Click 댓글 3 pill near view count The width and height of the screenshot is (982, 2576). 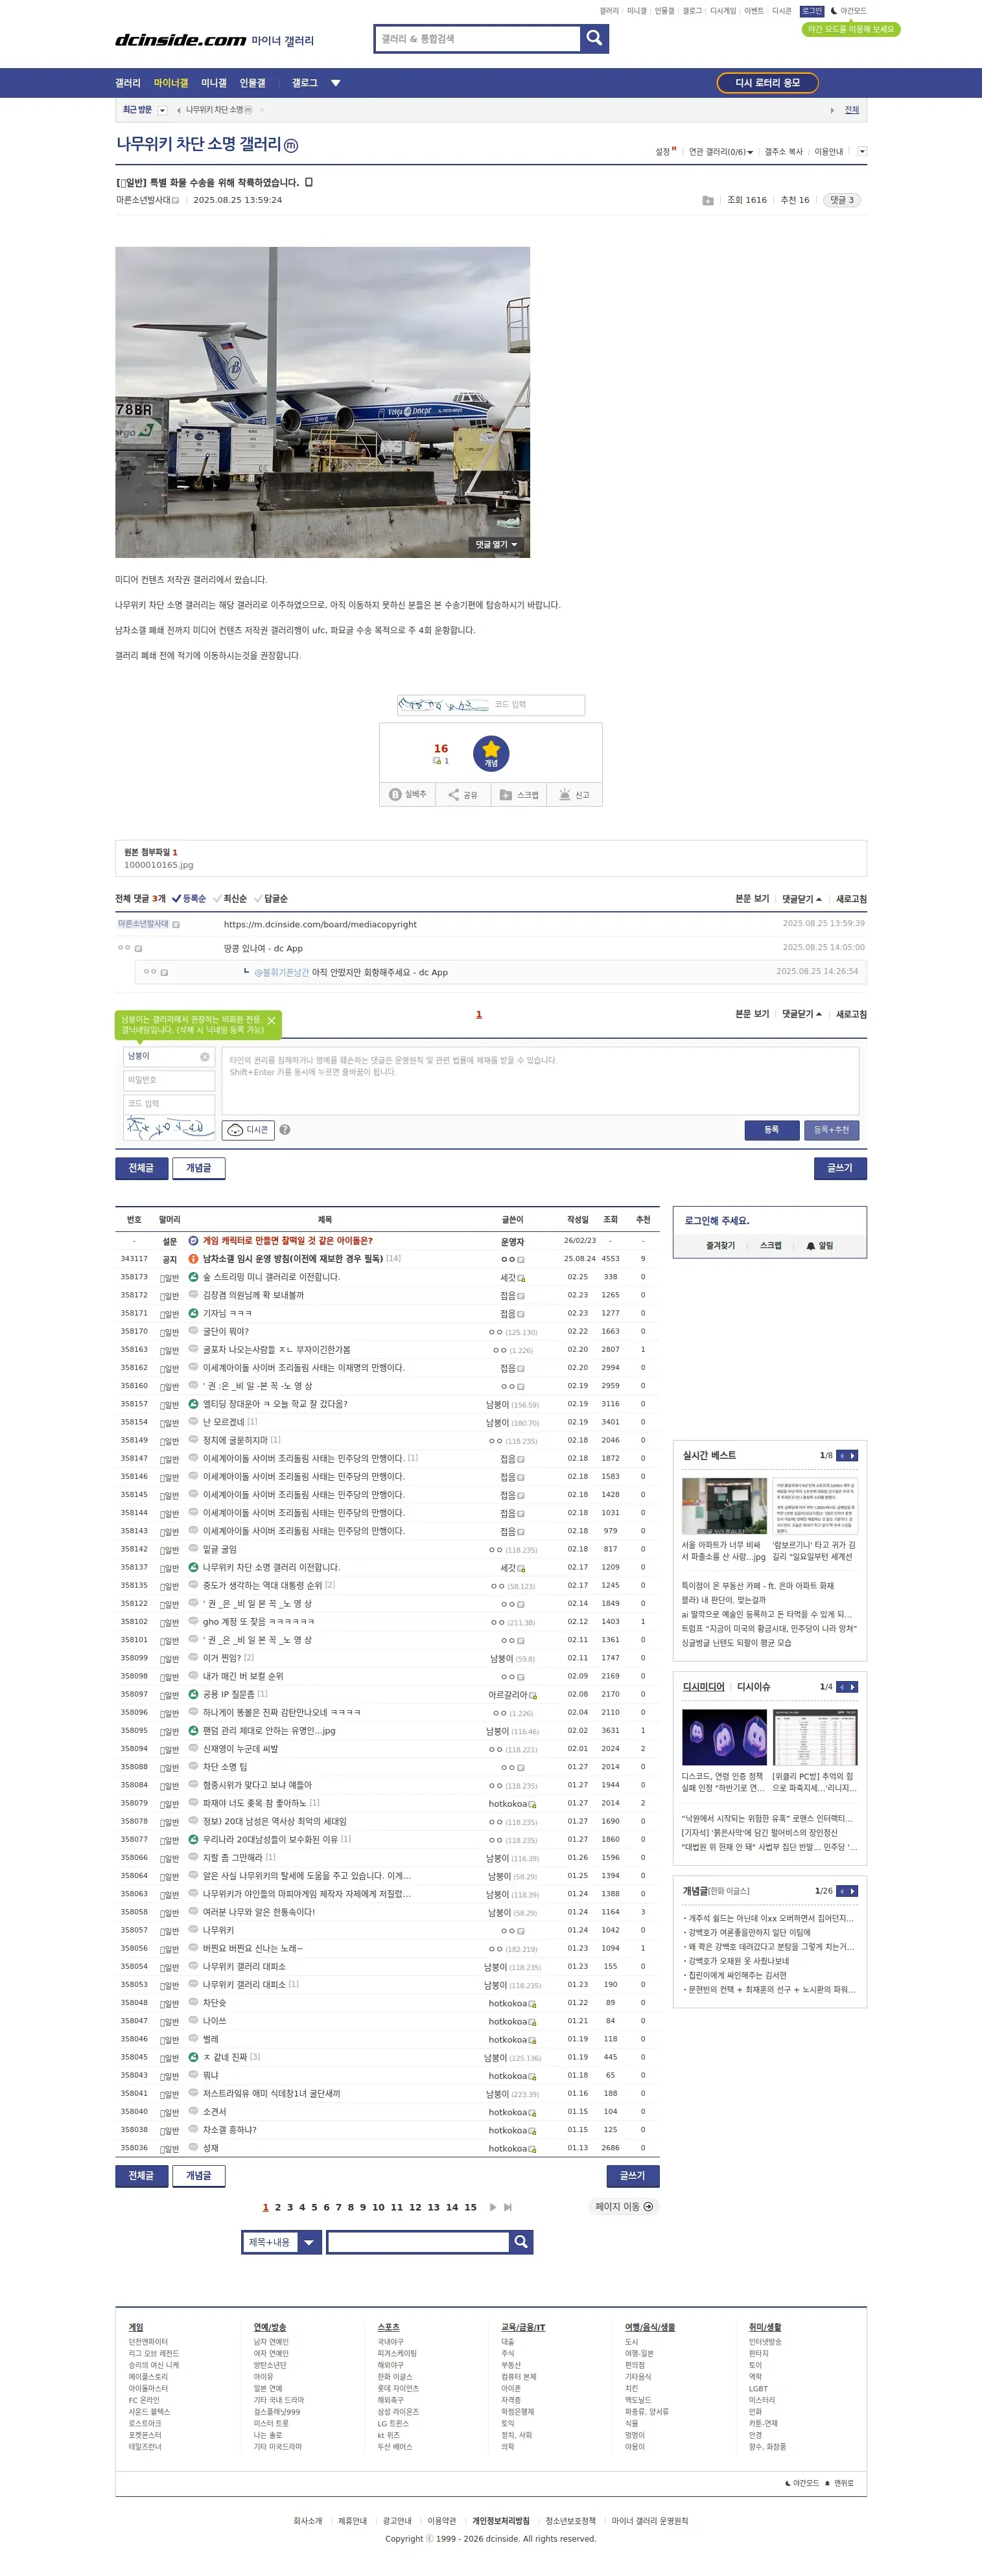coord(842,200)
